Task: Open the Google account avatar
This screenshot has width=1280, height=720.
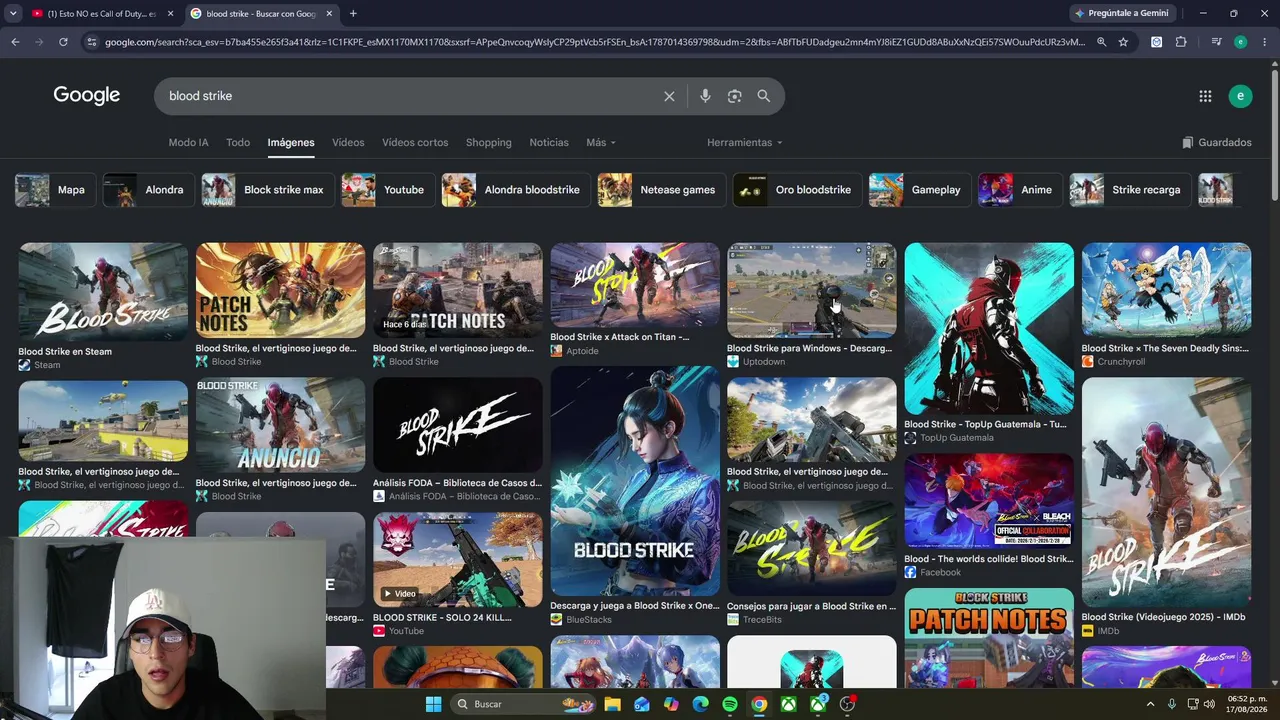Action: pos(1240,96)
